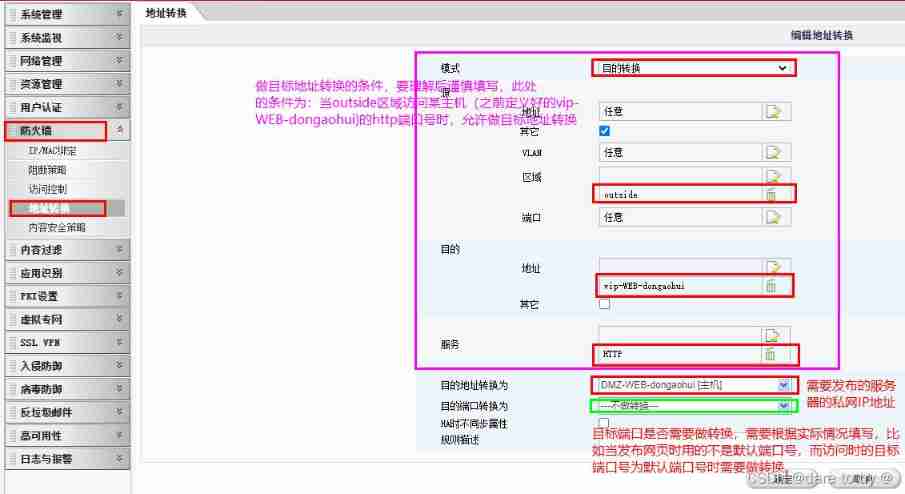The height and width of the screenshot is (494, 905).
Task: Select vip-WEB-dongaohui address entry
Action: click(x=644, y=286)
